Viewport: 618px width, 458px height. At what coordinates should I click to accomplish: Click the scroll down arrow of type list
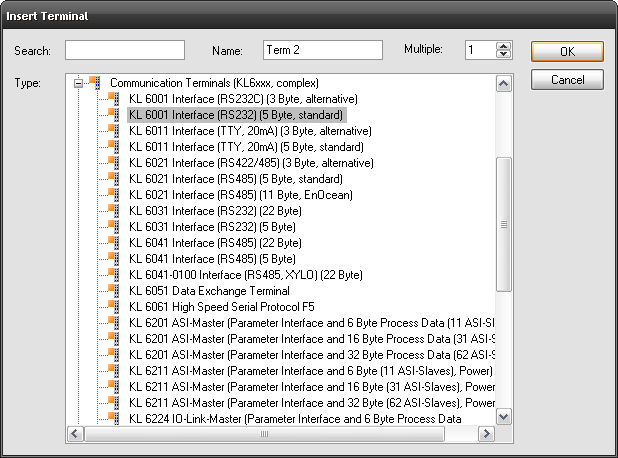503,417
